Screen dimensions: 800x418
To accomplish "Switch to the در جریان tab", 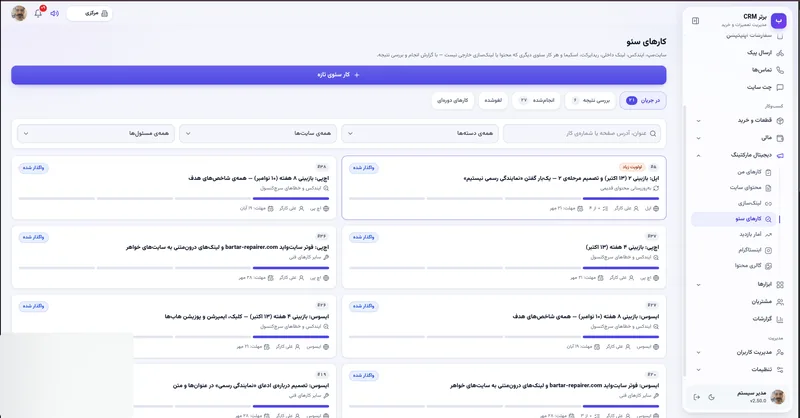I will point(643,101).
